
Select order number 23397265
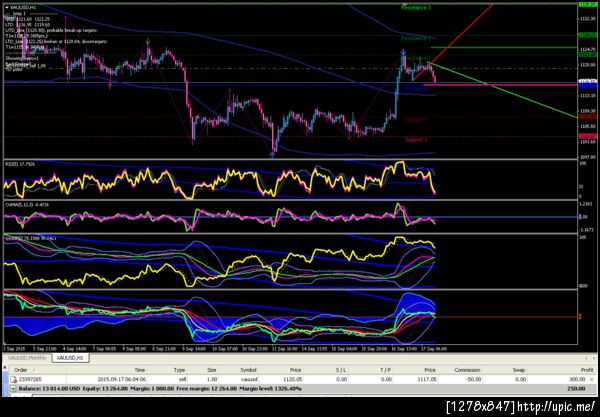click(30, 380)
